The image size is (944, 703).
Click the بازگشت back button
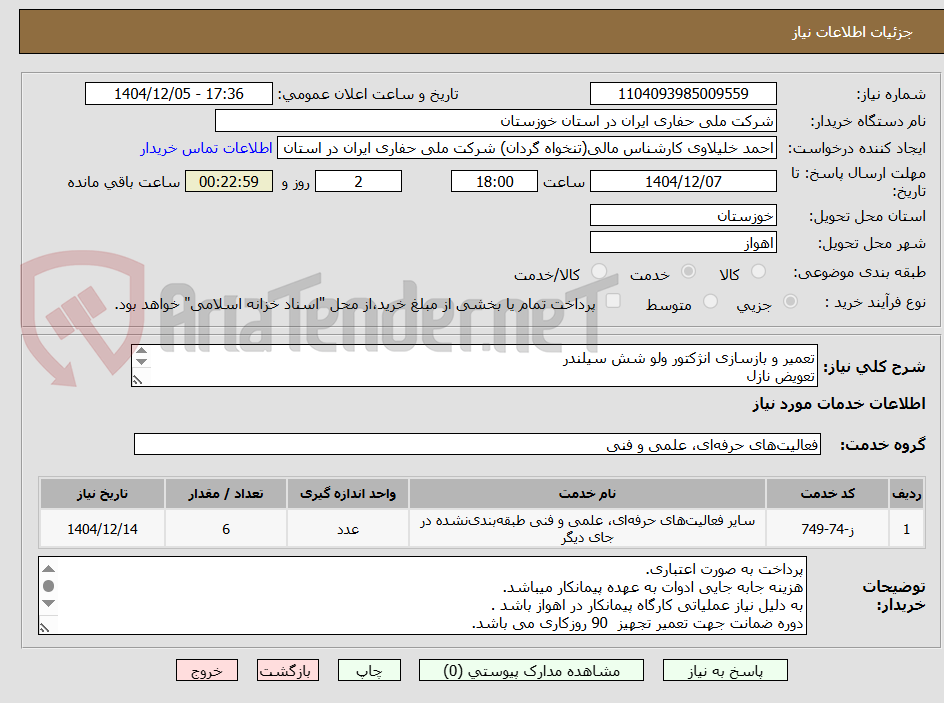click(288, 670)
